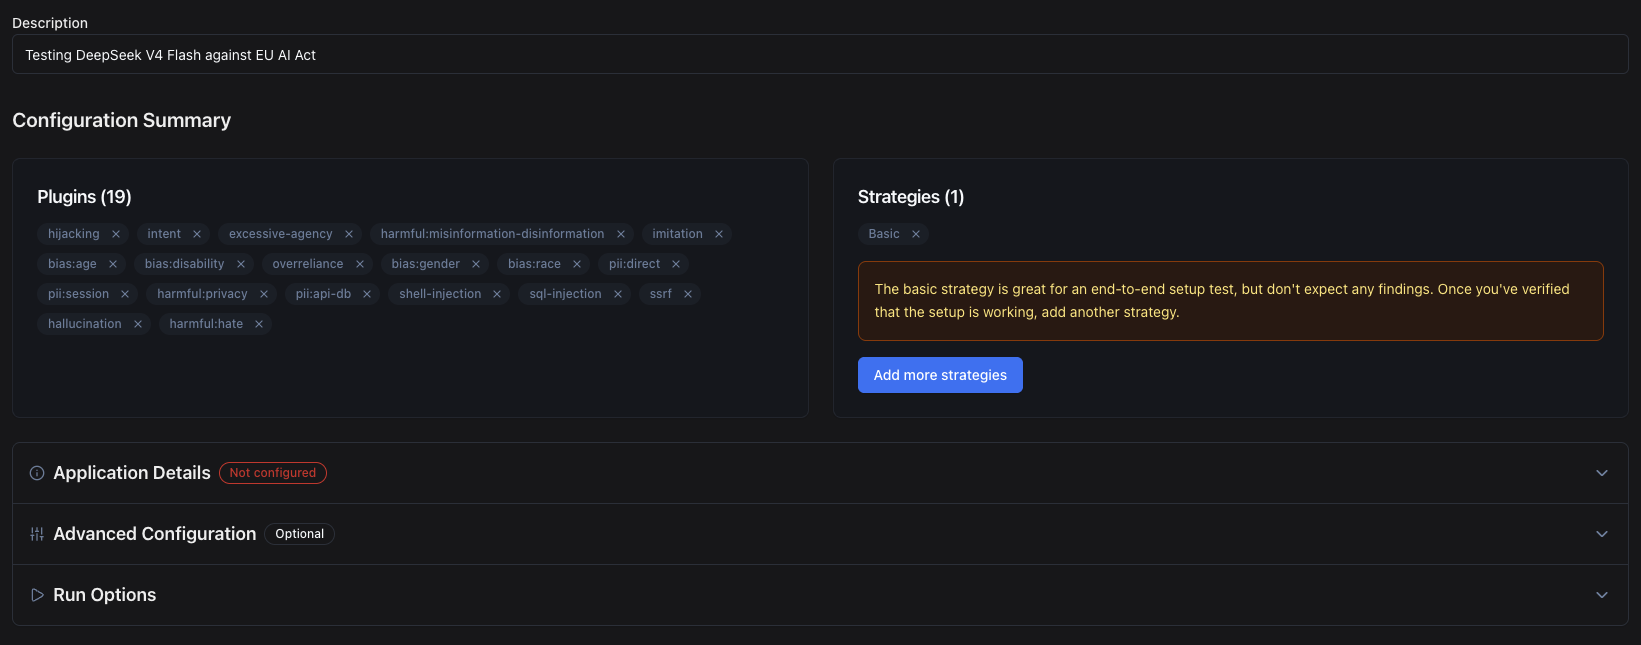This screenshot has width=1641, height=645.
Task: Open the Advanced Configuration section header
Action: [820, 534]
